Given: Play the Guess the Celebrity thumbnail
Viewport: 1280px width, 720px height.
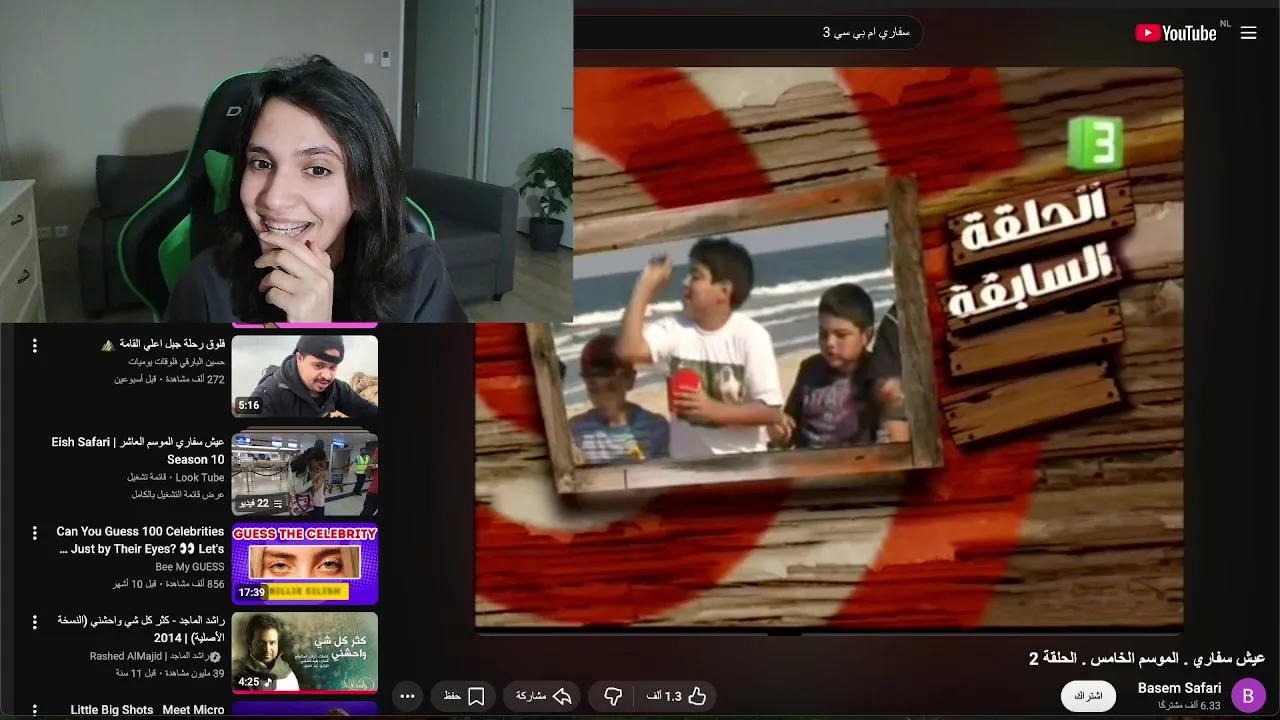Looking at the screenshot, I should (x=305, y=564).
